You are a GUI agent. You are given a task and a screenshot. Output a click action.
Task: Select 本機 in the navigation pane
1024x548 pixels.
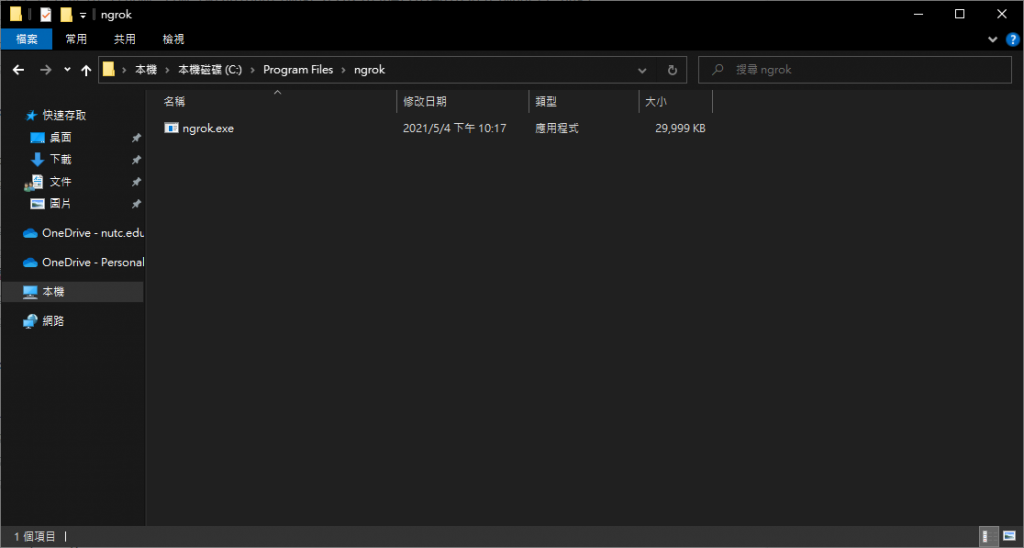point(53,292)
